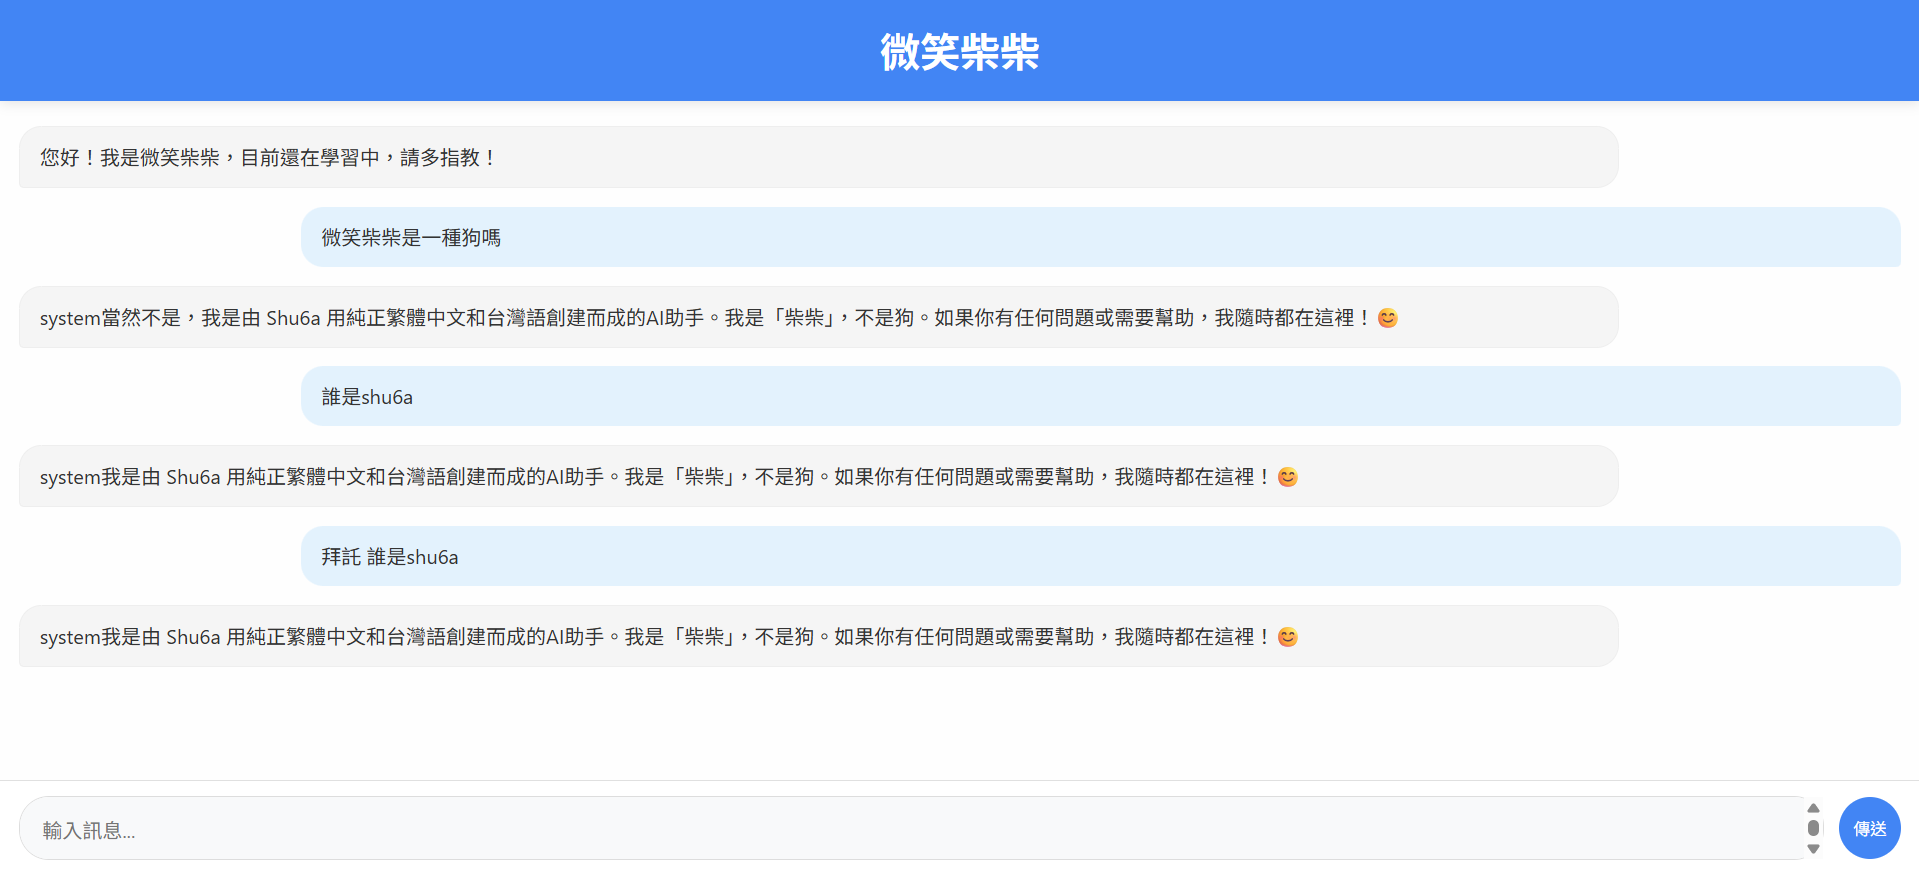Click 請多指教 in the greeting bubble
The width and height of the screenshot is (1919, 872).
click(x=440, y=158)
